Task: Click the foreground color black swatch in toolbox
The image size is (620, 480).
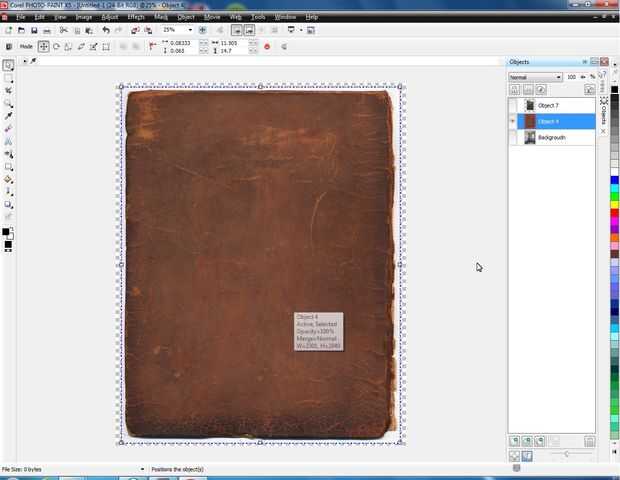Action: pyautogui.click(x=6, y=232)
